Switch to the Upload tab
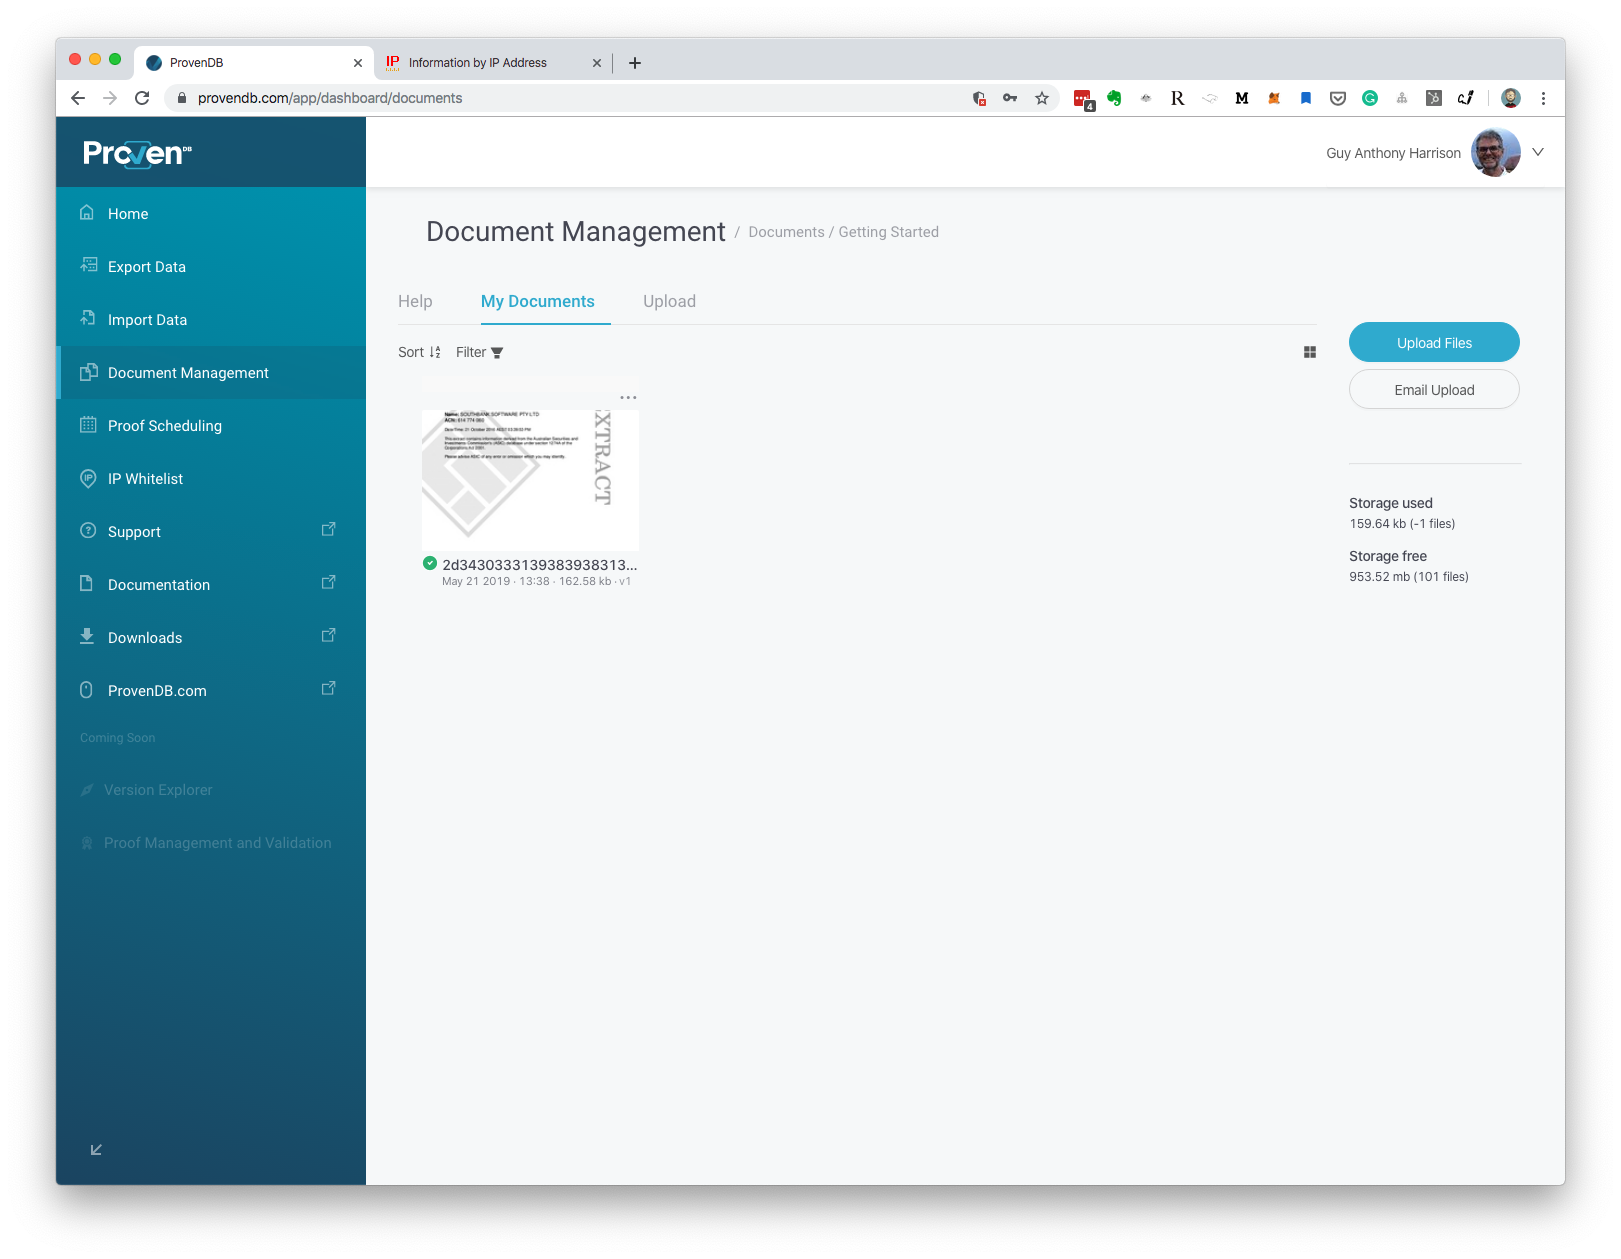 [x=669, y=301]
